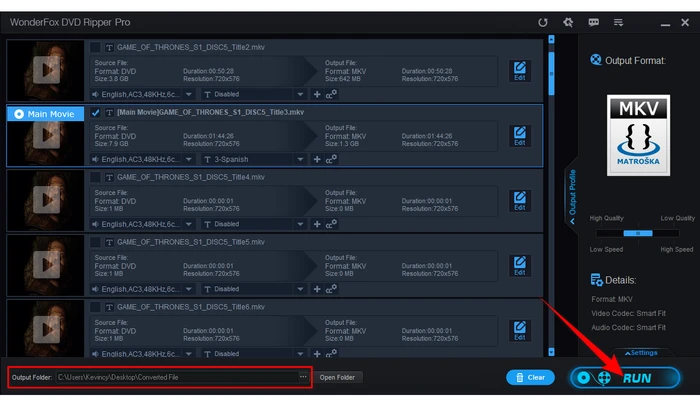Image resolution: width=700 pixels, height=407 pixels.
Task: Open the feedback chat bubble icon
Action: click(x=593, y=22)
